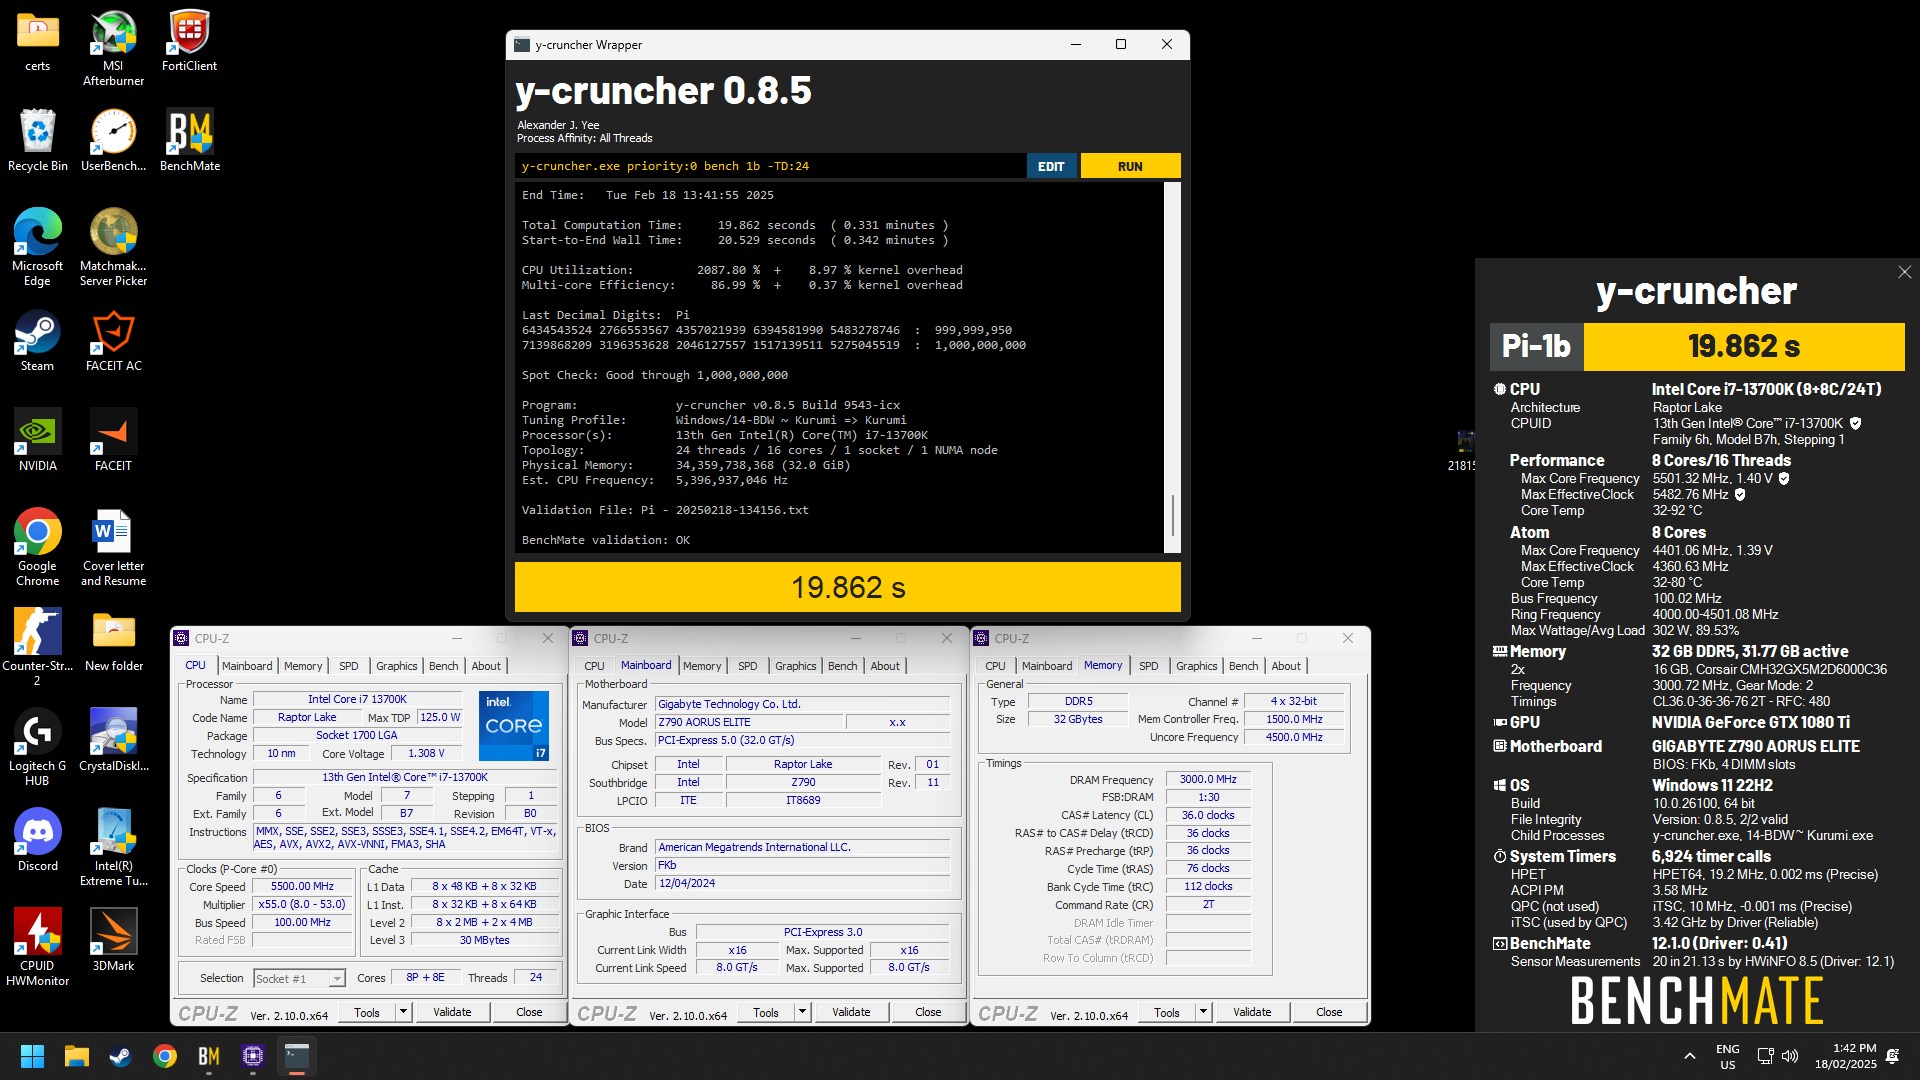Open Graphics tab in second CPU-Z window
This screenshot has height=1080, width=1920.
point(796,666)
